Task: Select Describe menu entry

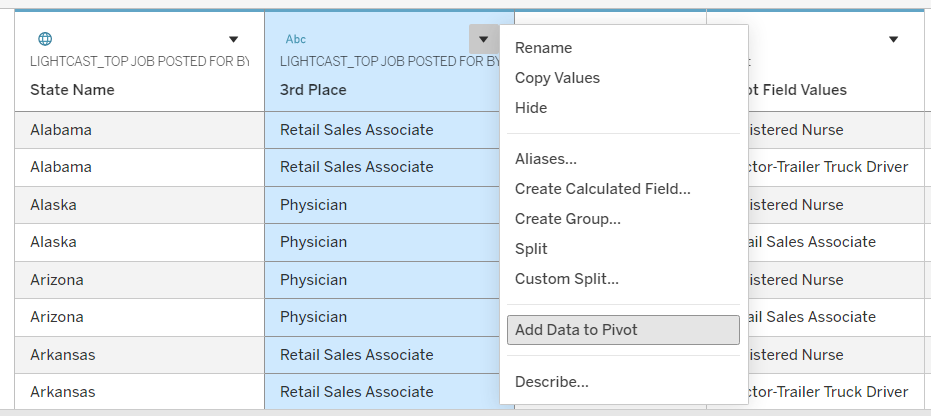Action: click(551, 381)
